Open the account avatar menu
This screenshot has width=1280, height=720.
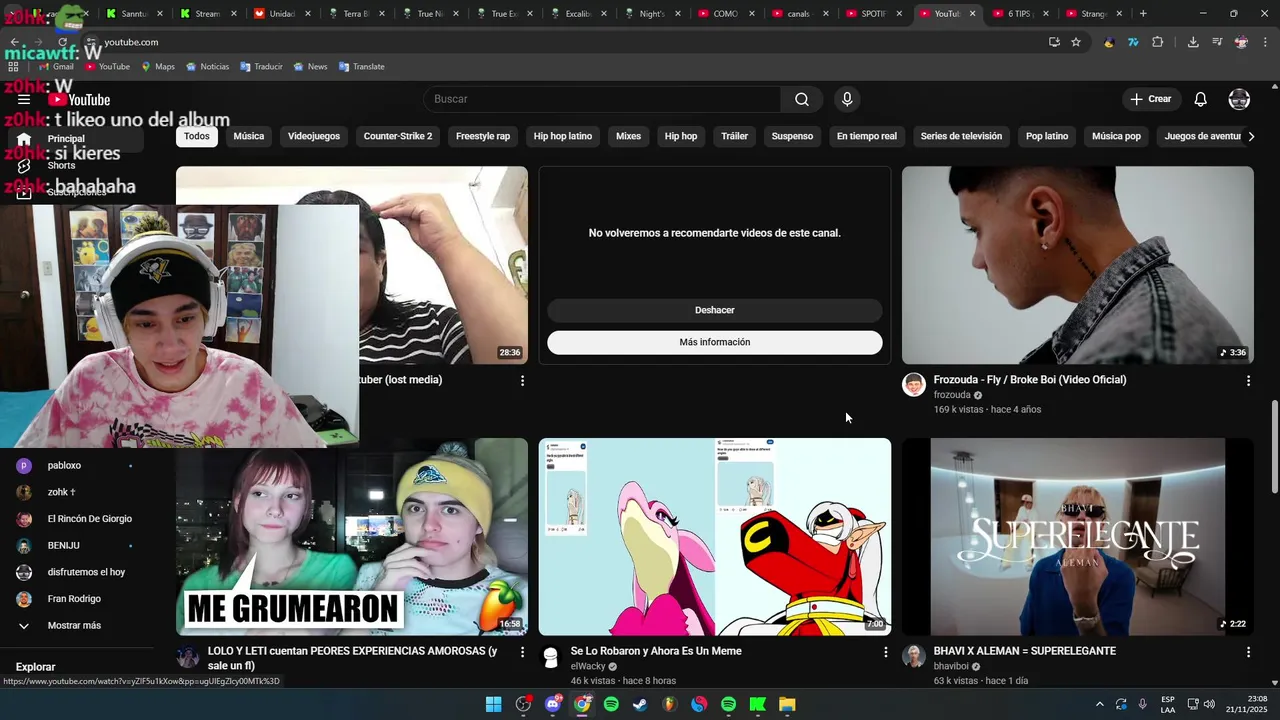click(x=1239, y=99)
